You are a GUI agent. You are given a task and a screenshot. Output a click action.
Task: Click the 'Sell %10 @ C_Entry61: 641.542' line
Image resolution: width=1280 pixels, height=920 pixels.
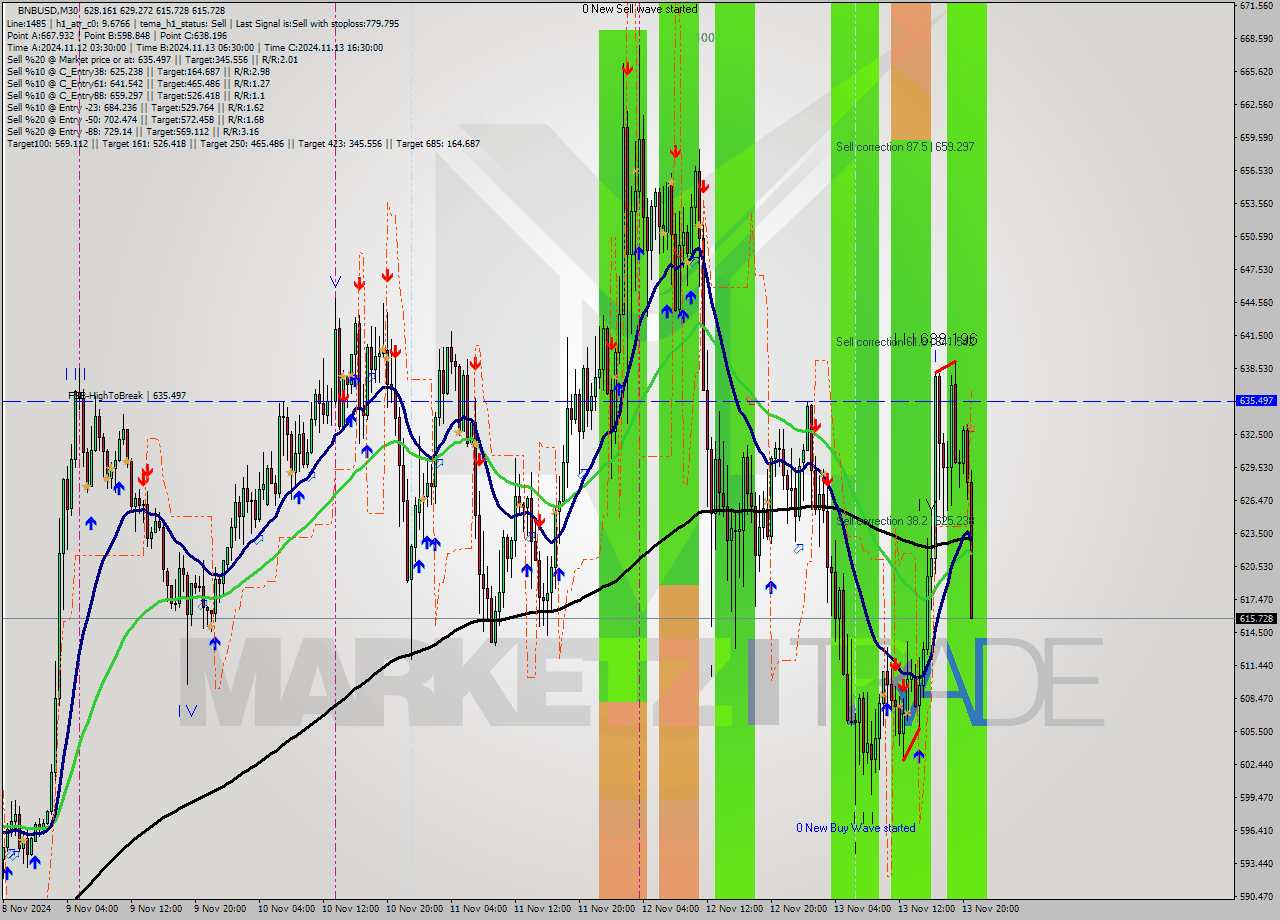tap(138, 83)
